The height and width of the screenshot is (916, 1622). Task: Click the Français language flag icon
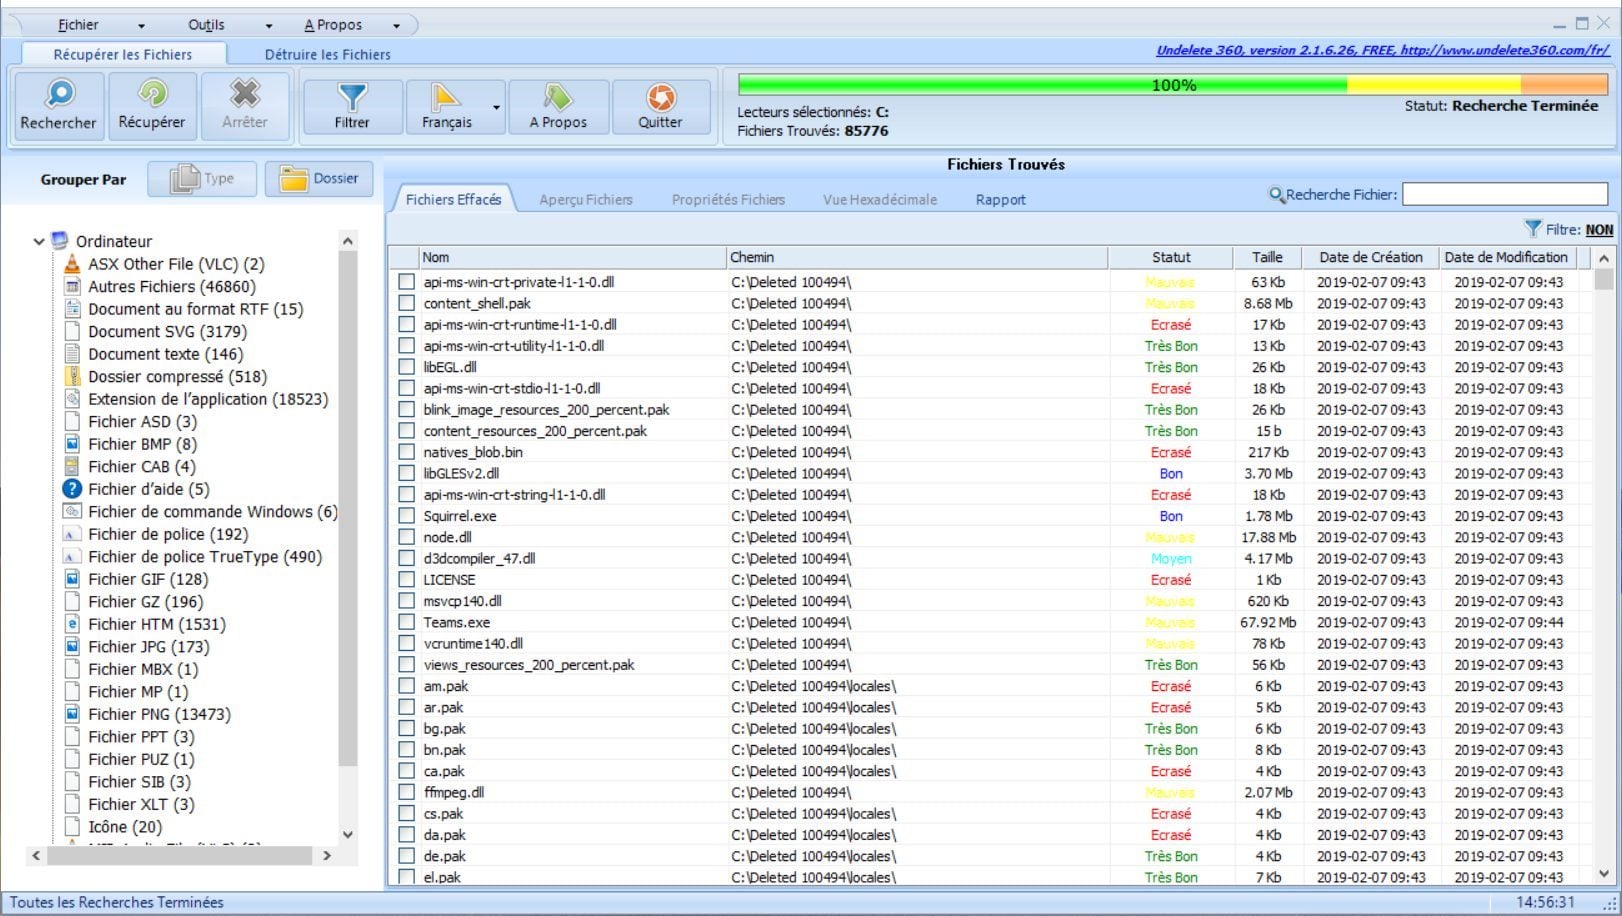(x=445, y=97)
